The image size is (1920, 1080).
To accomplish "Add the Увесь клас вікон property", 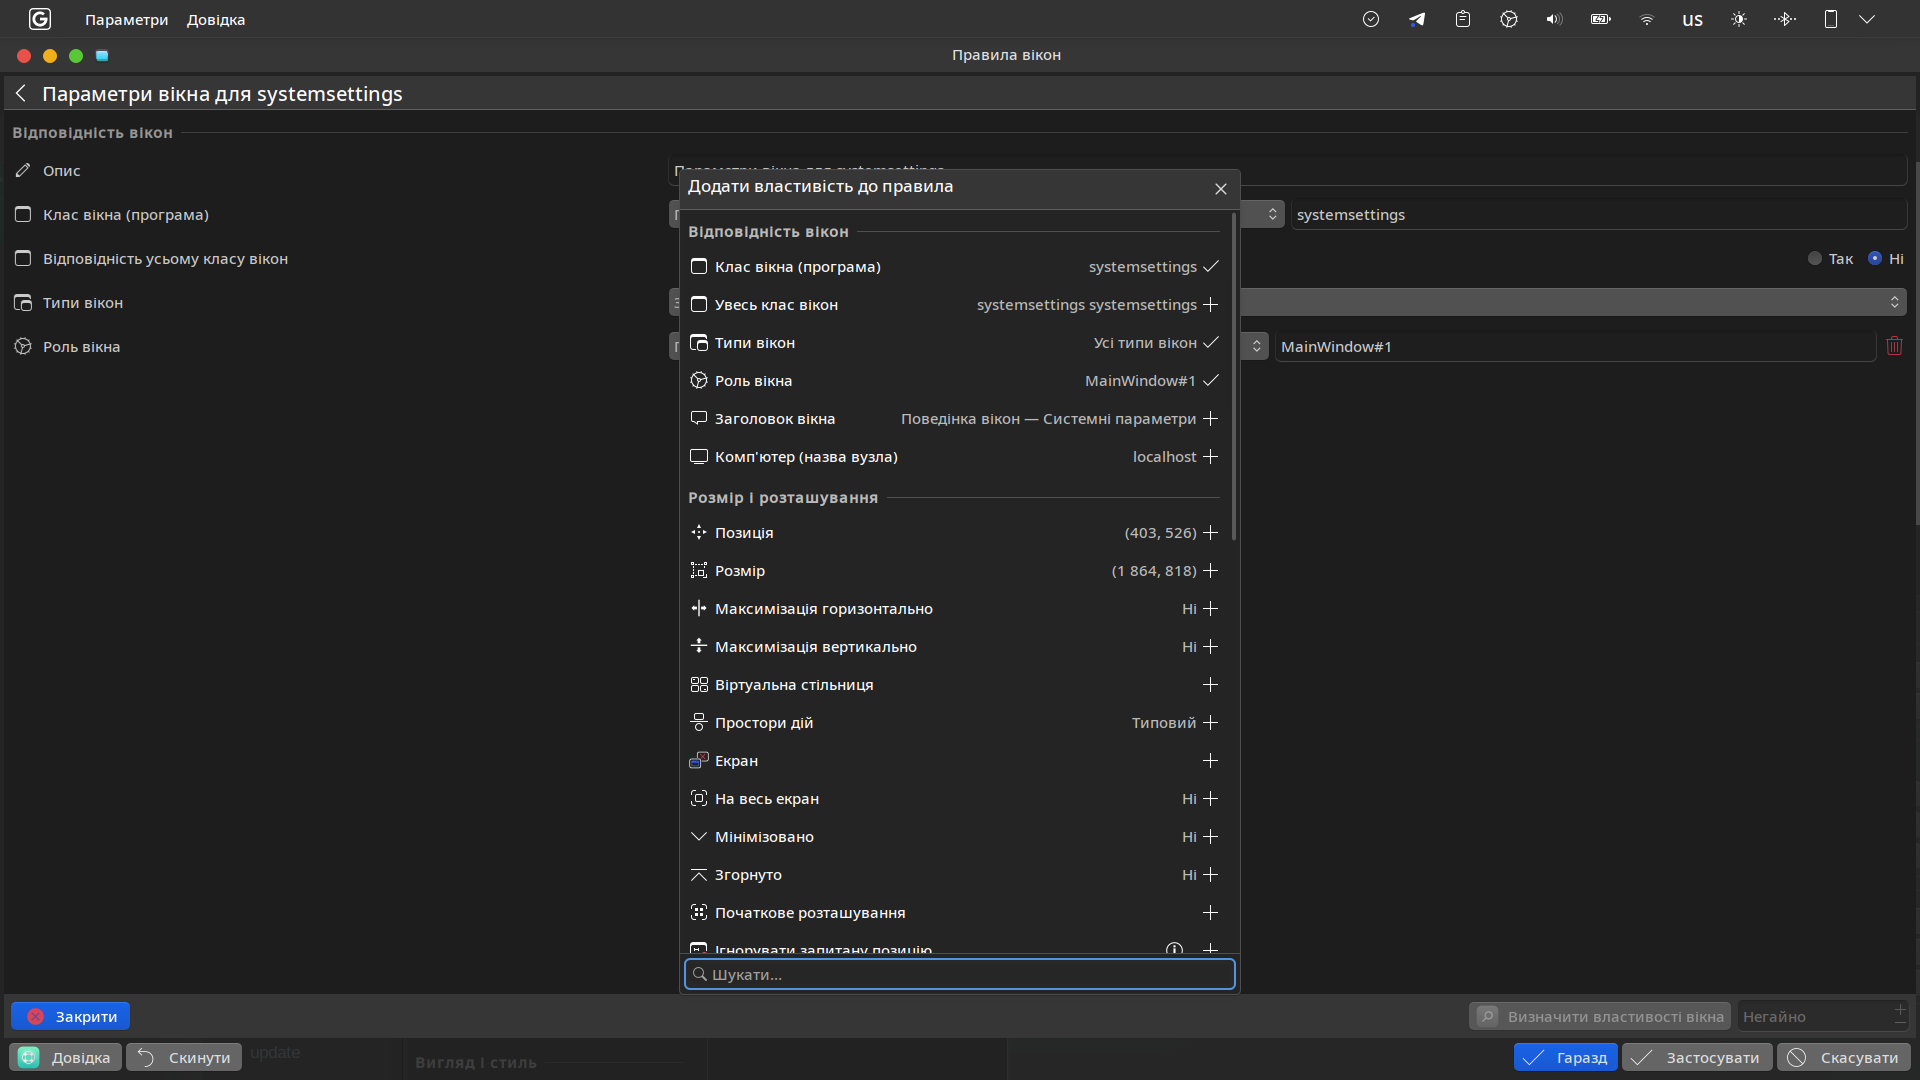I will pos(1210,305).
